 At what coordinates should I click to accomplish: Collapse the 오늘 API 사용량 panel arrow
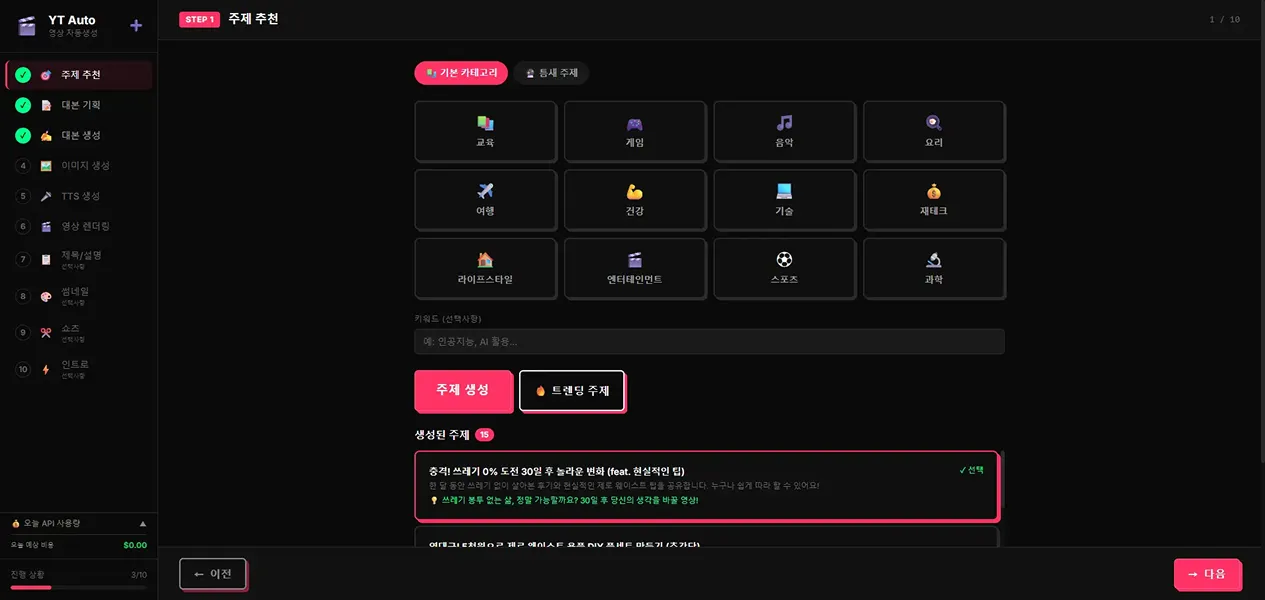point(142,523)
